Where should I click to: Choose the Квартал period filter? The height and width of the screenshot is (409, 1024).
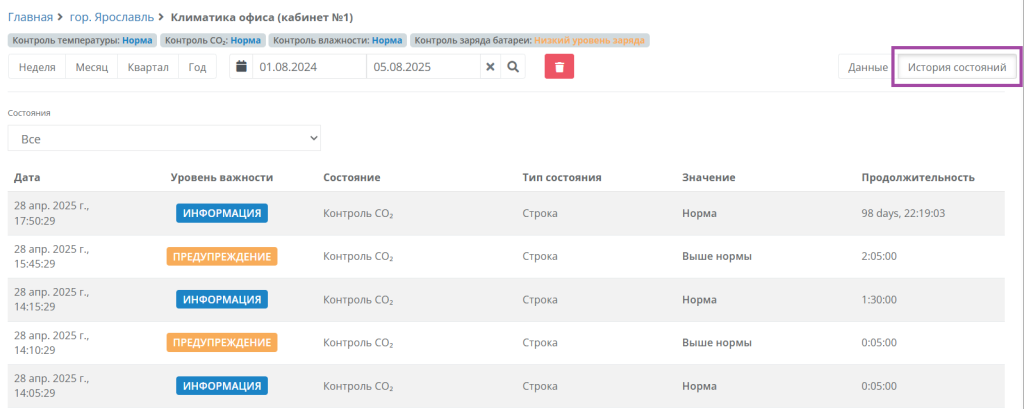pyautogui.click(x=148, y=67)
